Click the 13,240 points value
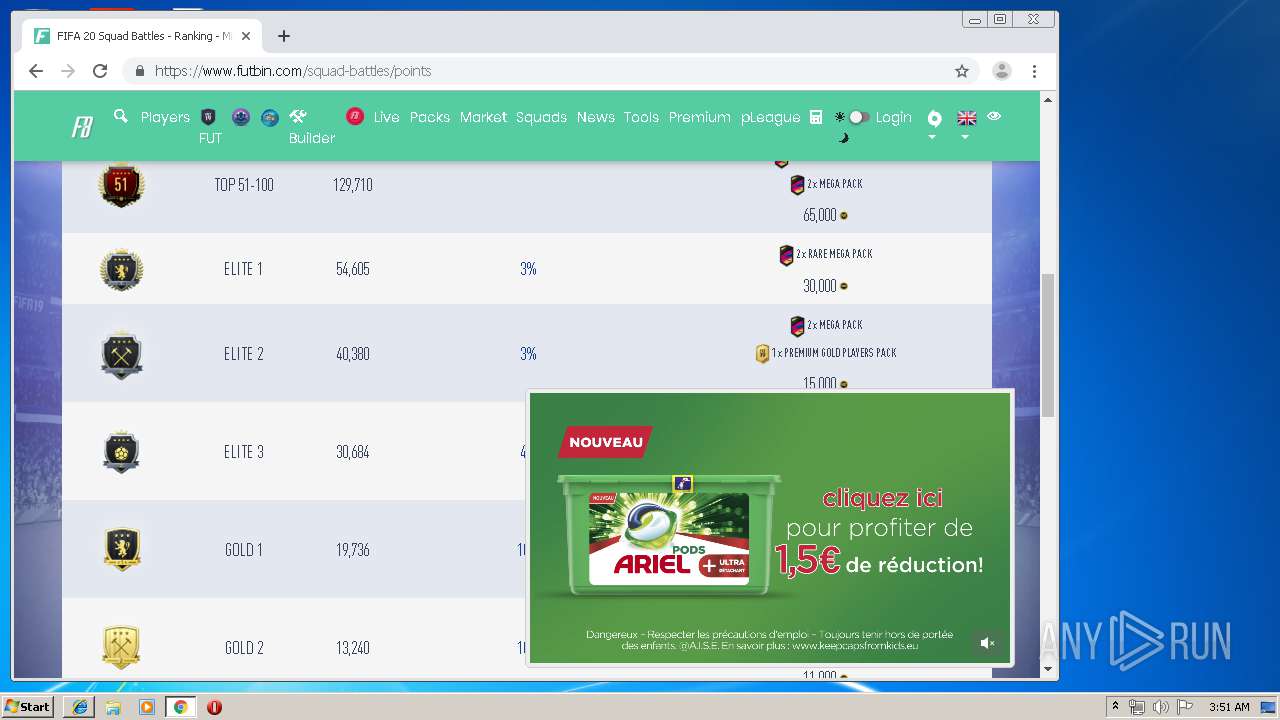 pos(352,648)
